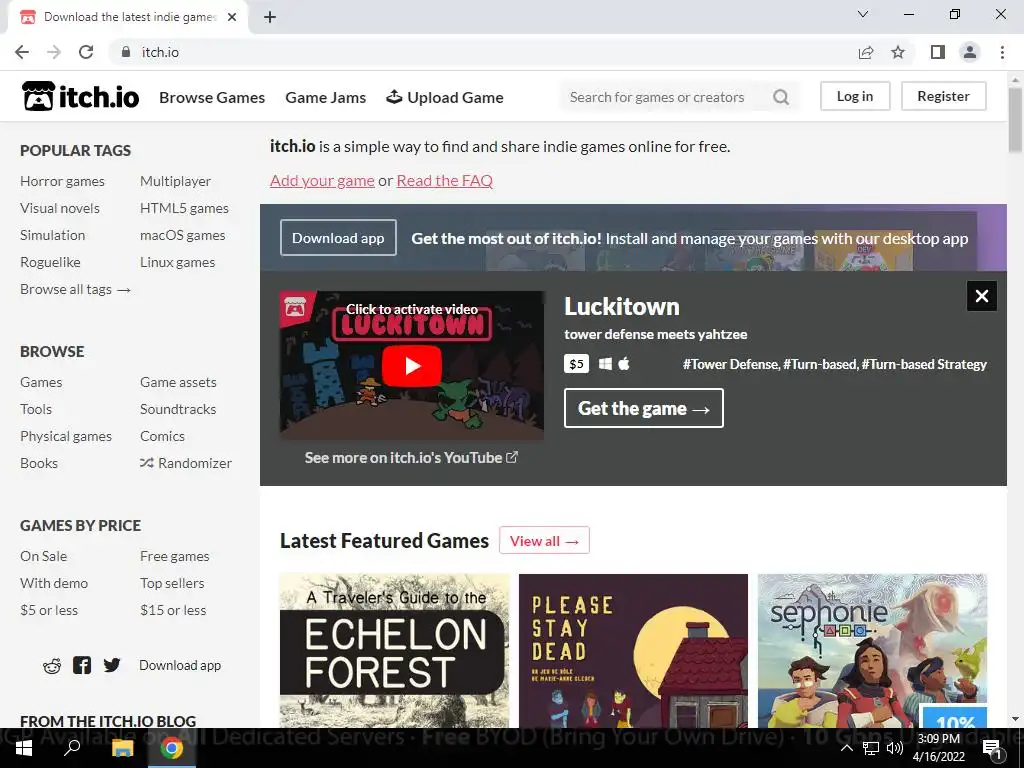Open the Chrome profile menu
Image resolution: width=1024 pixels, height=768 pixels.
[970, 52]
